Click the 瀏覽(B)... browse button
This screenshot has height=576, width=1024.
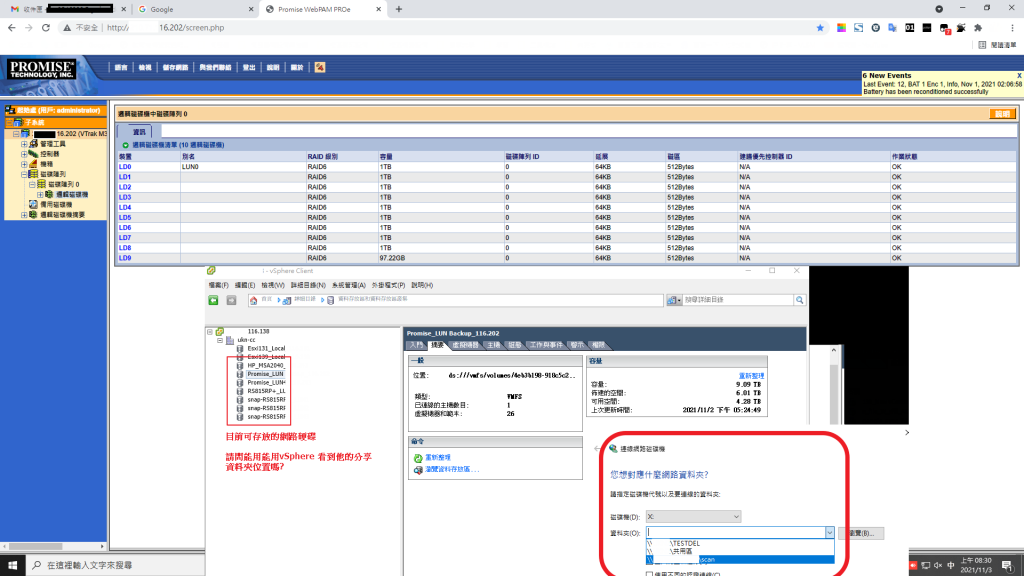(x=861, y=534)
